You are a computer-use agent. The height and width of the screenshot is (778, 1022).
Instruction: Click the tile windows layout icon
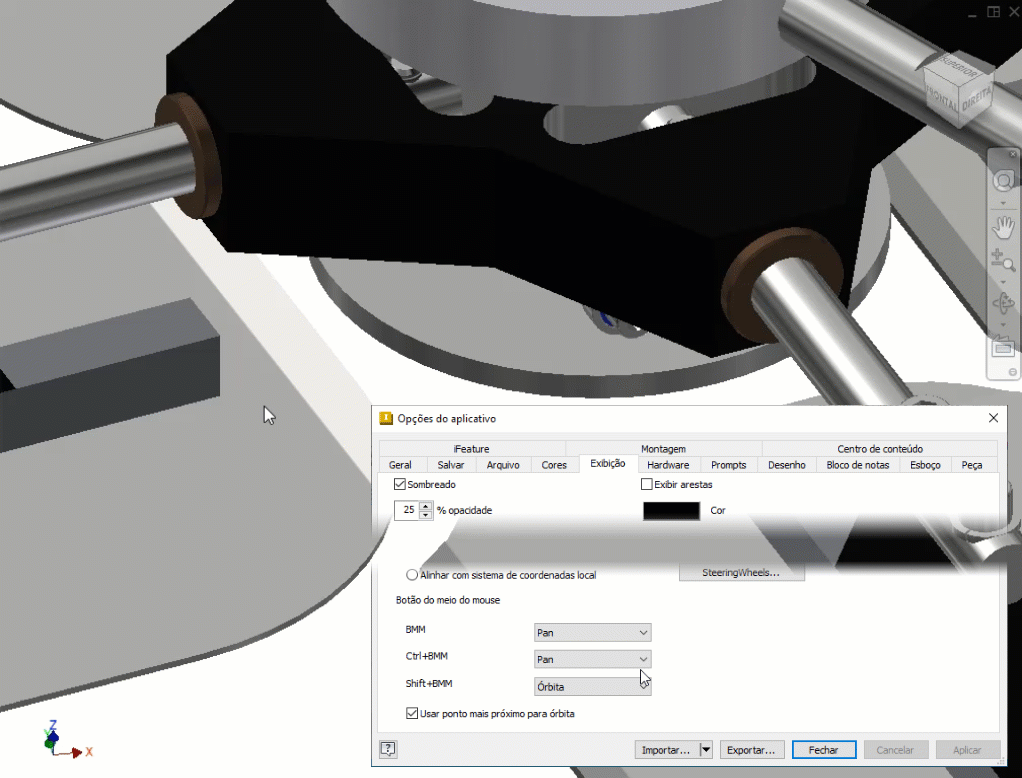coord(993,12)
